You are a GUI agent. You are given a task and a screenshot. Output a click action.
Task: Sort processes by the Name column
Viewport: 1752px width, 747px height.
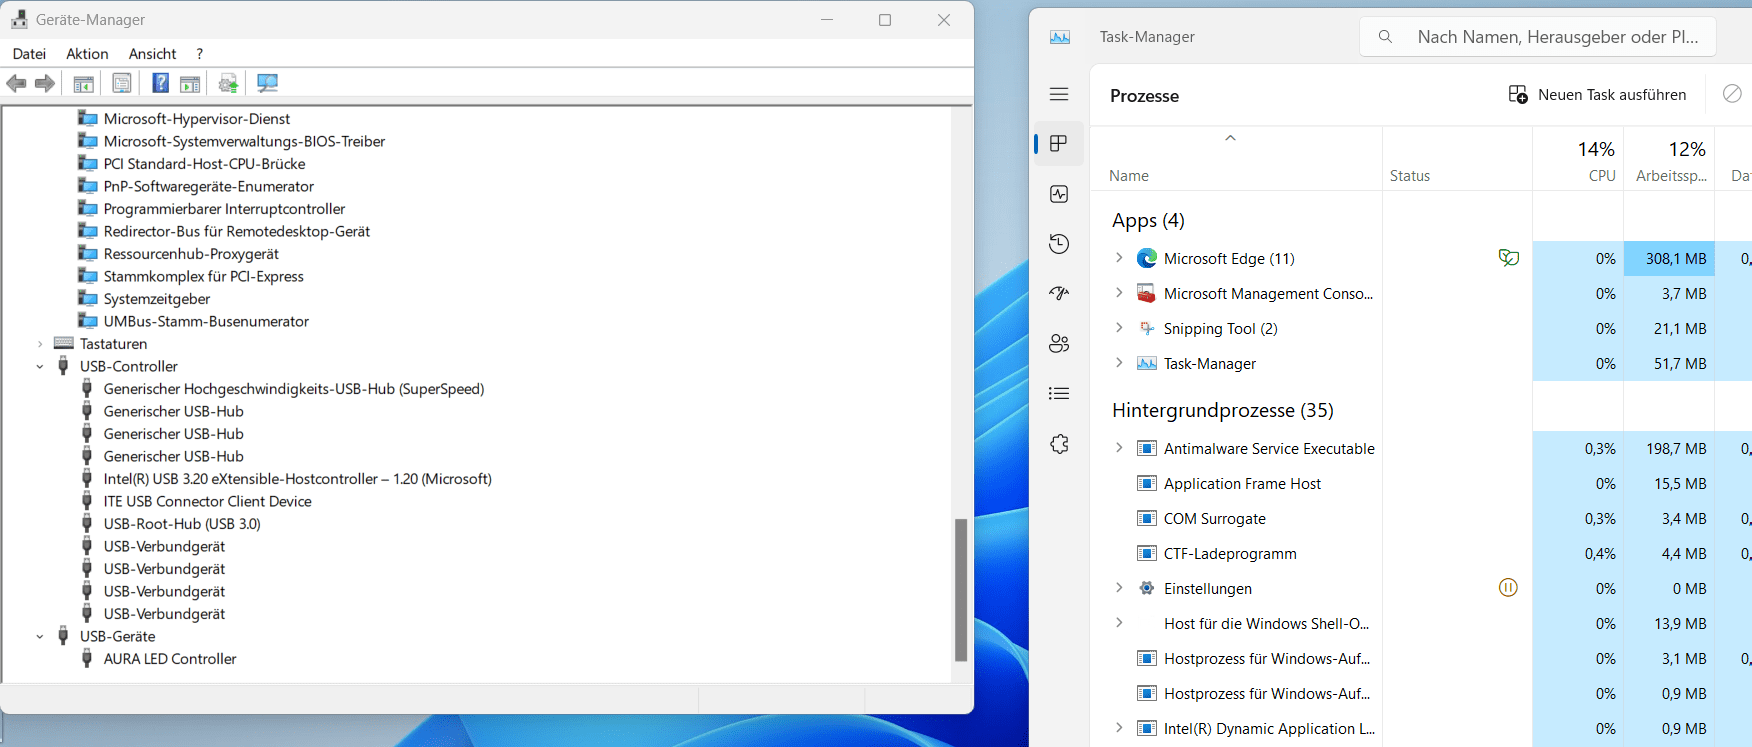(x=1129, y=176)
